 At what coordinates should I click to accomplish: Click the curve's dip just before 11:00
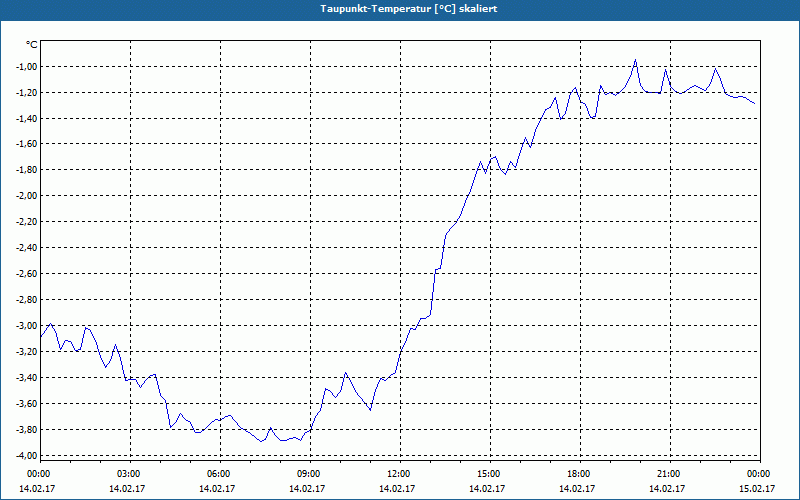(x=370, y=409)
